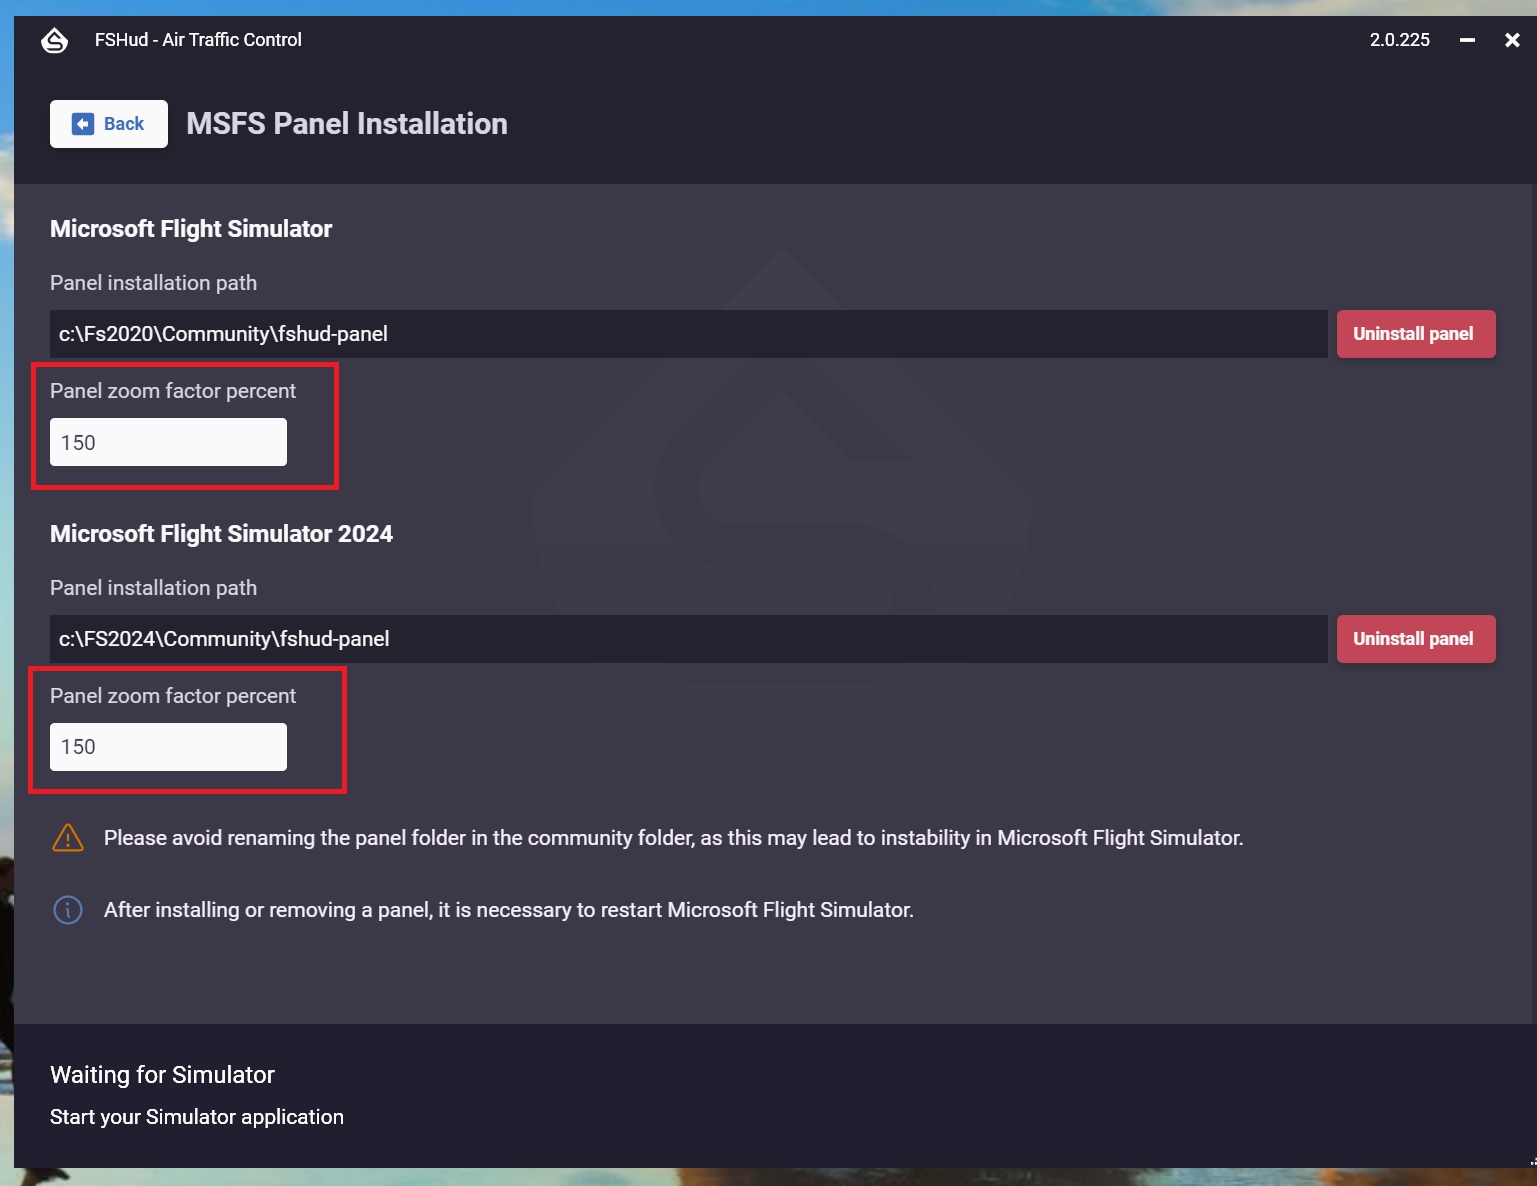Screen dimensions: 1537x1186
Task: Focus zoom factor field under Flight Simulator 2024
Action: tap(168, 747)
